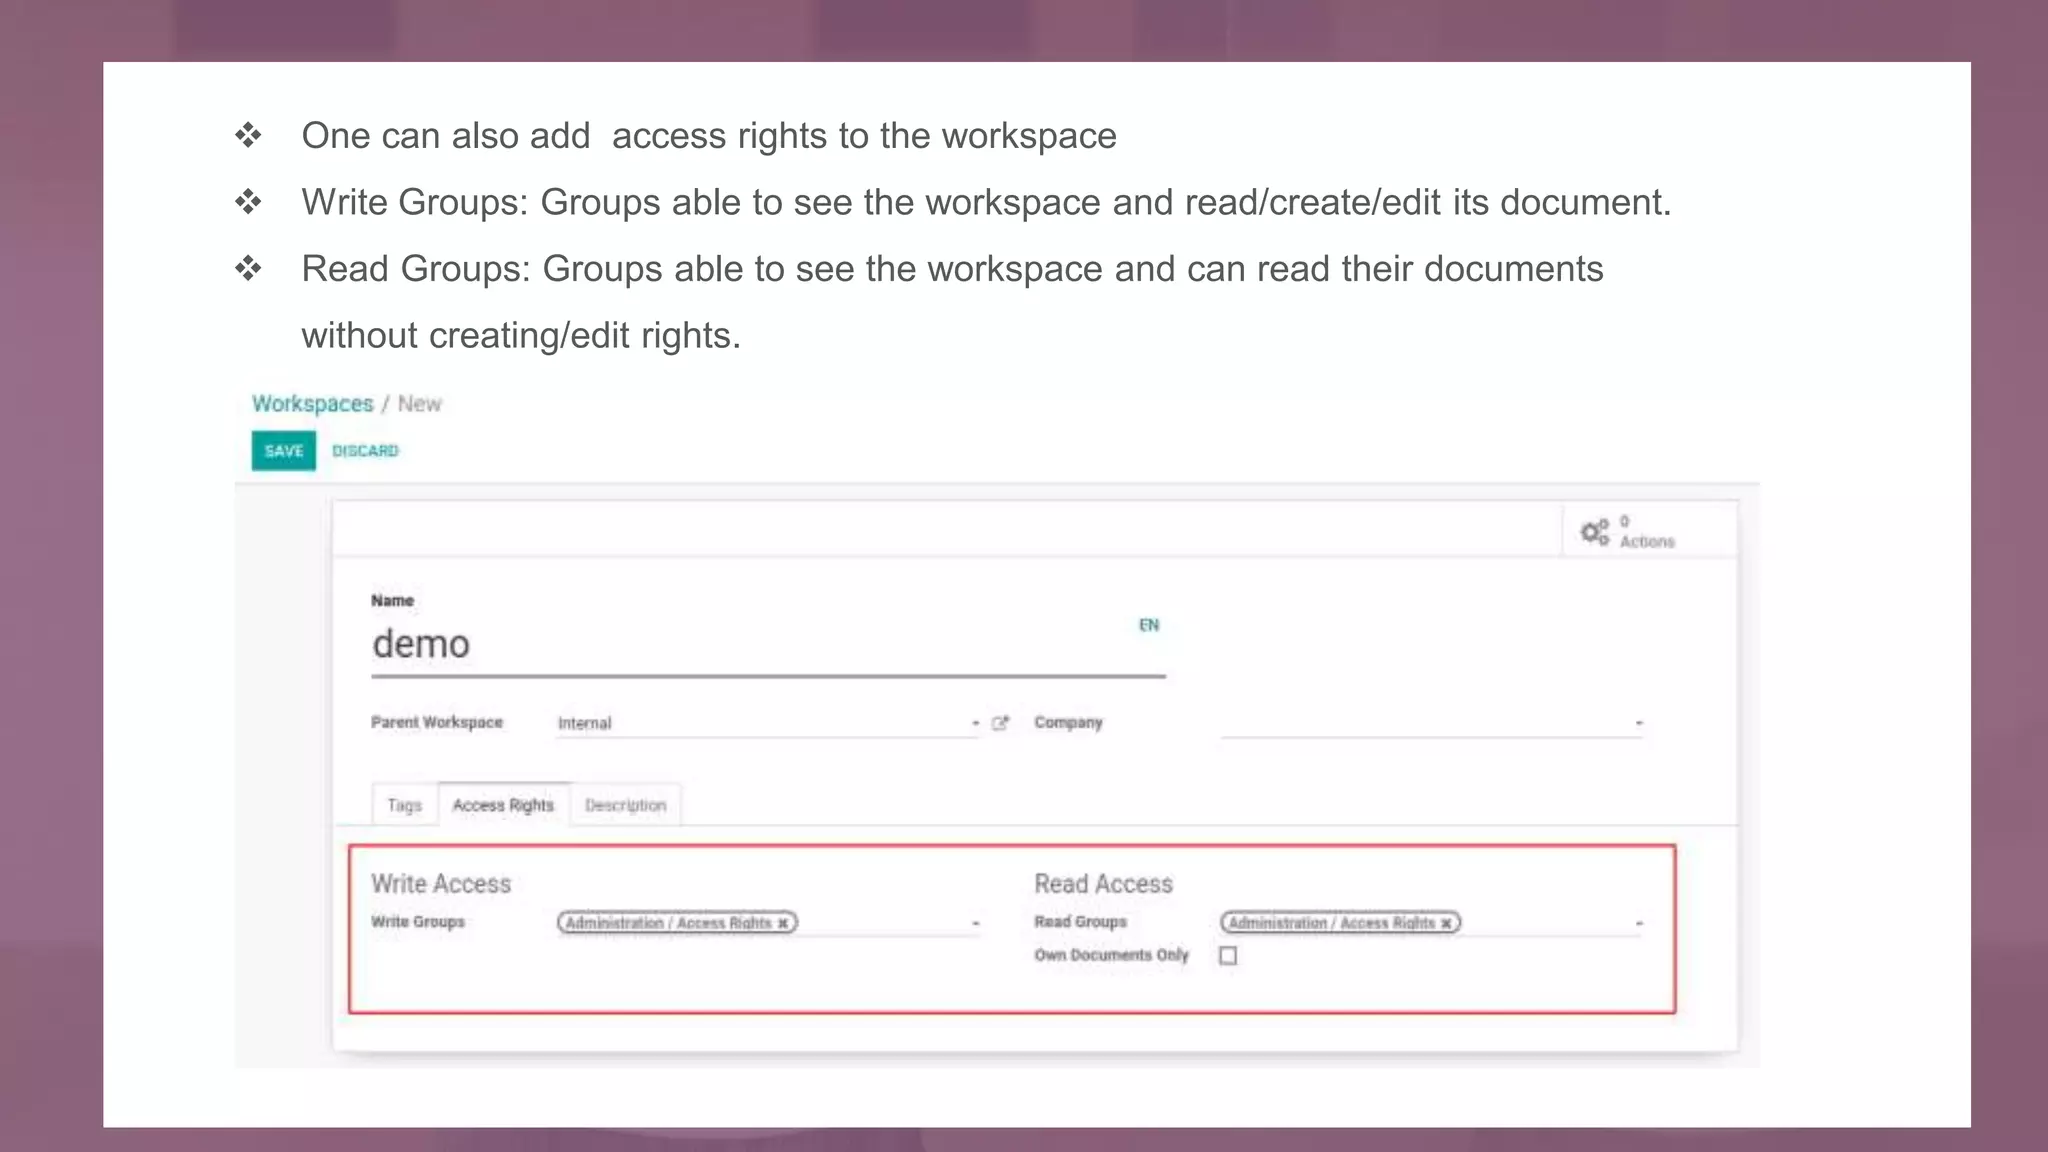Remove the Write Groups Administration tag
Screen dimensions: 2048x1152
784,923
